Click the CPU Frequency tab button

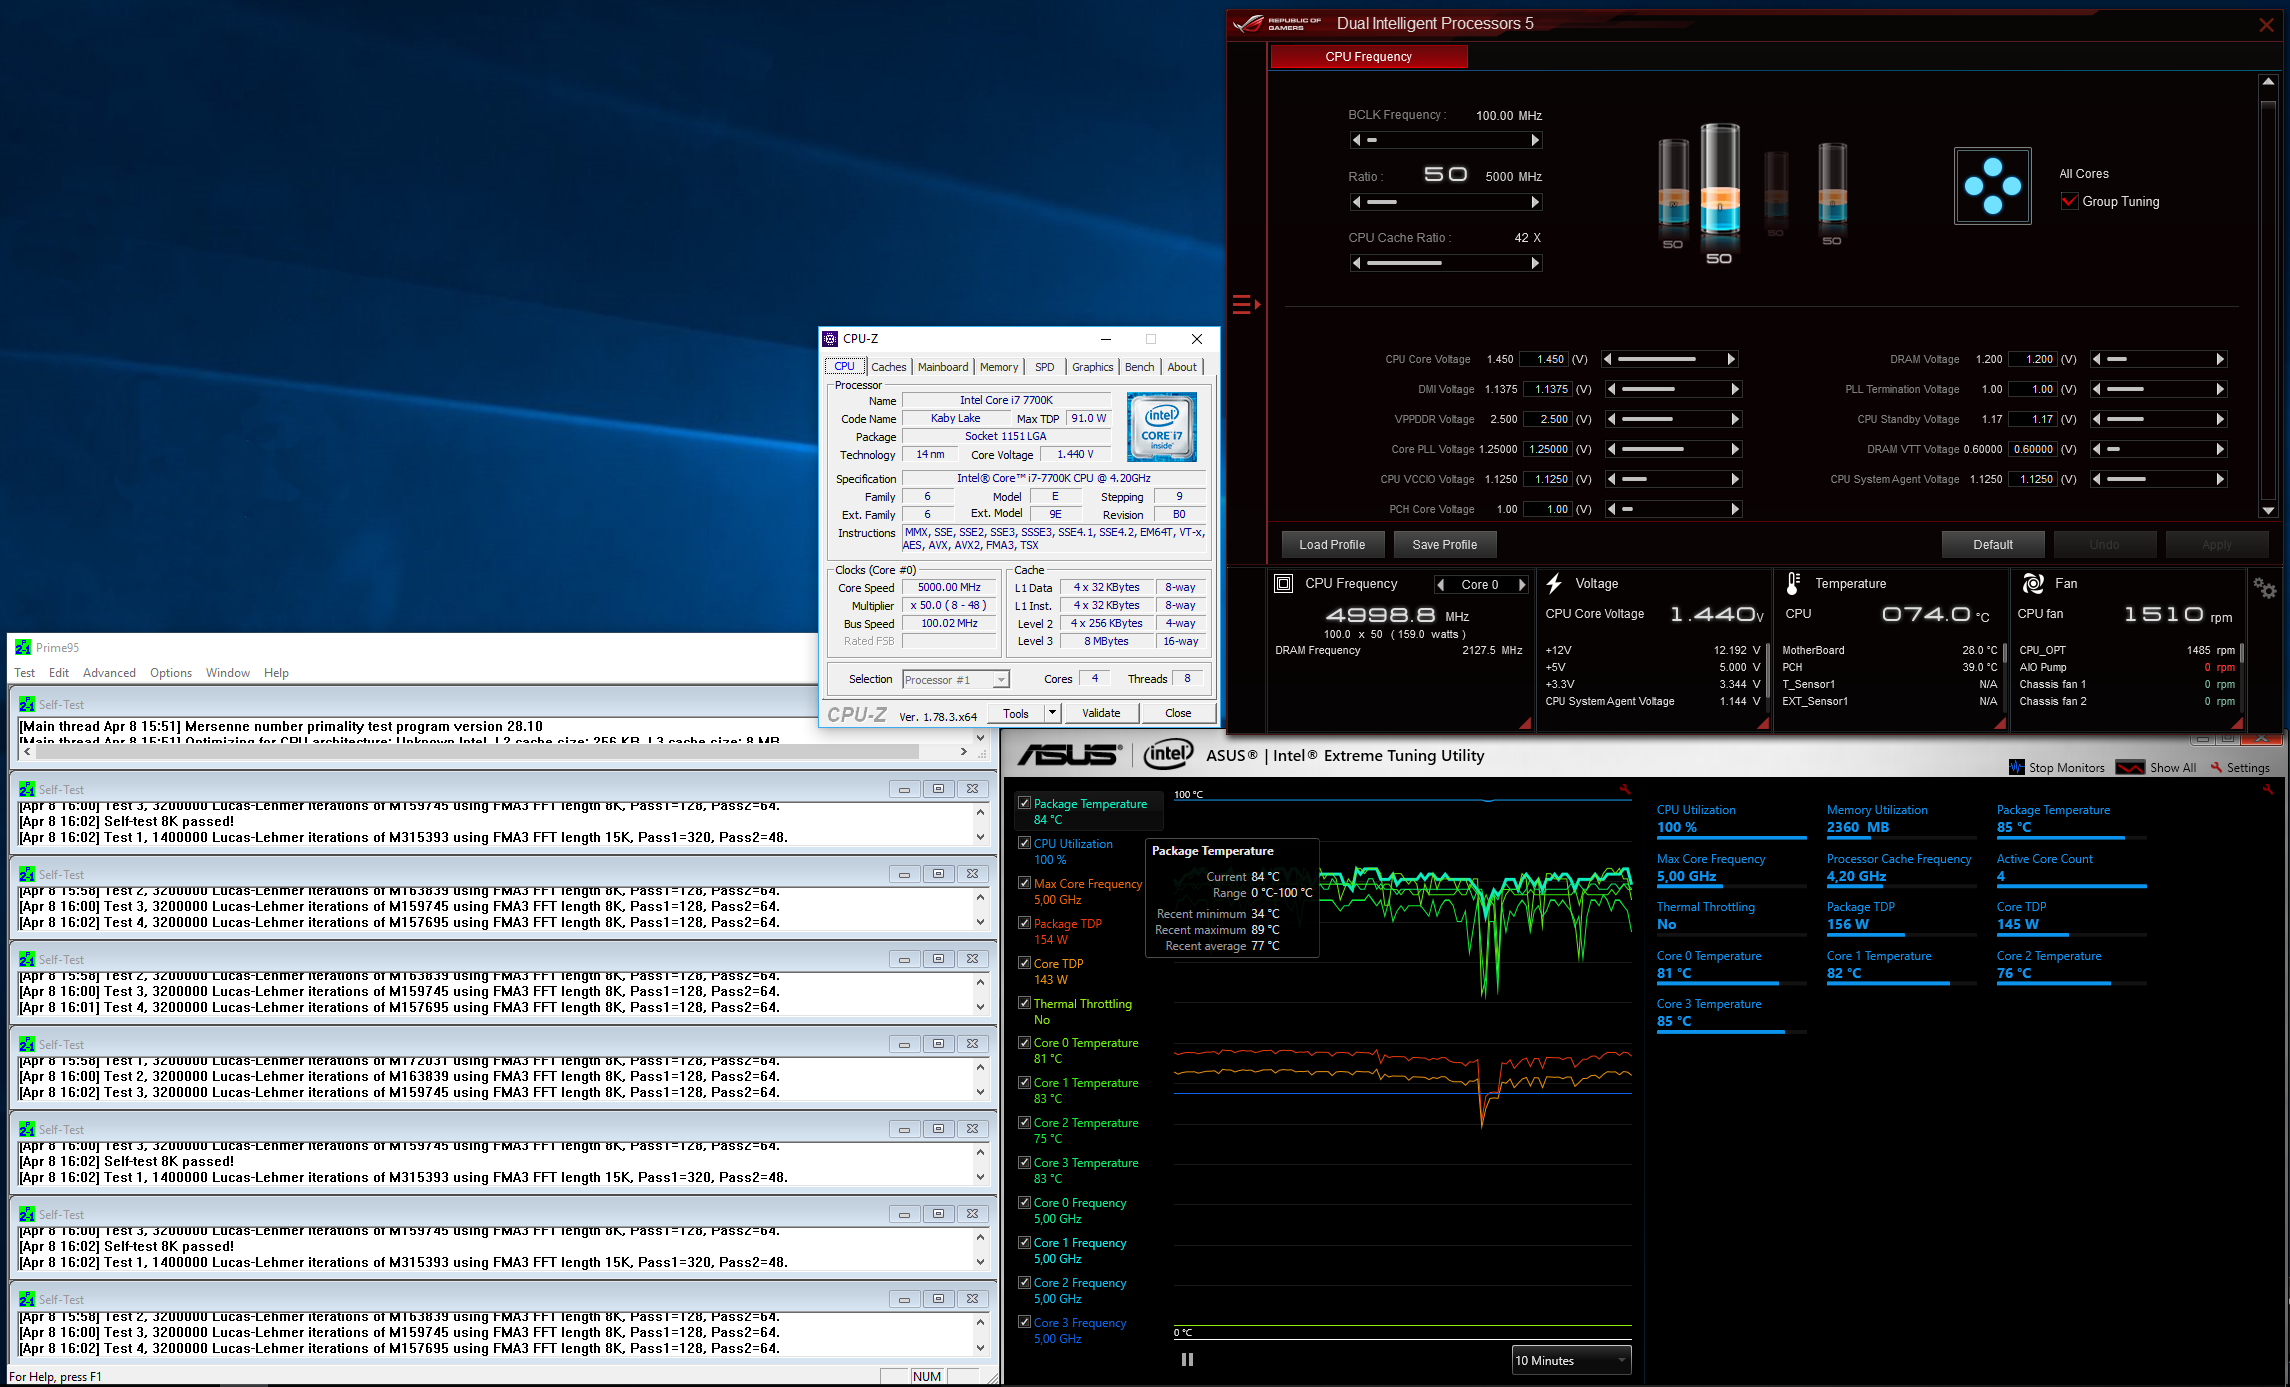tap(1368, 57)
